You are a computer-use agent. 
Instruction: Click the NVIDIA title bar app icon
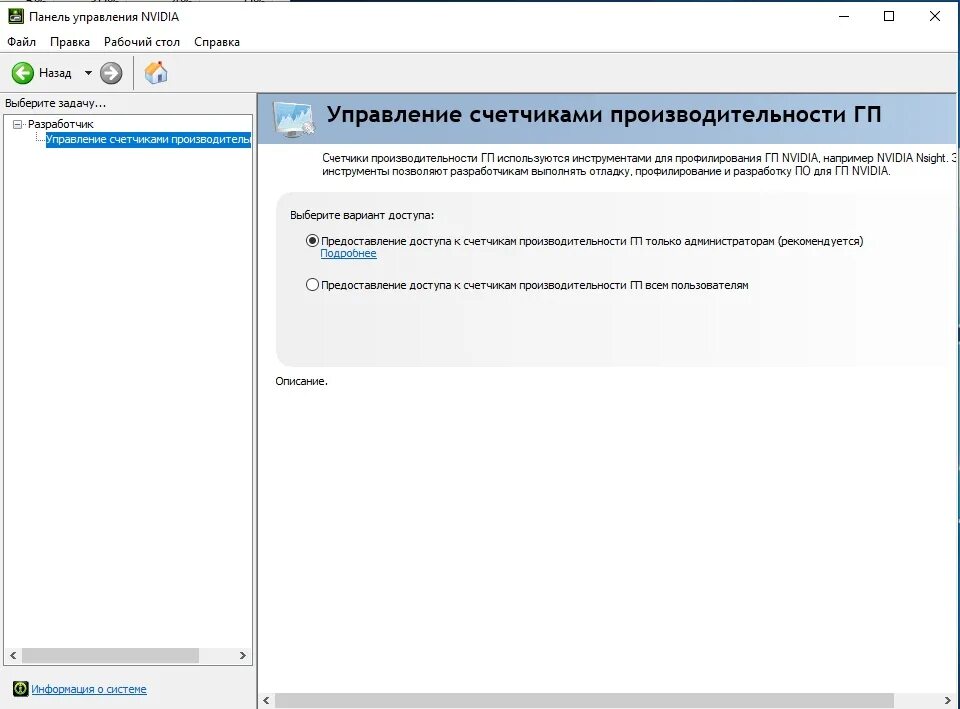(x=15, y=17)
